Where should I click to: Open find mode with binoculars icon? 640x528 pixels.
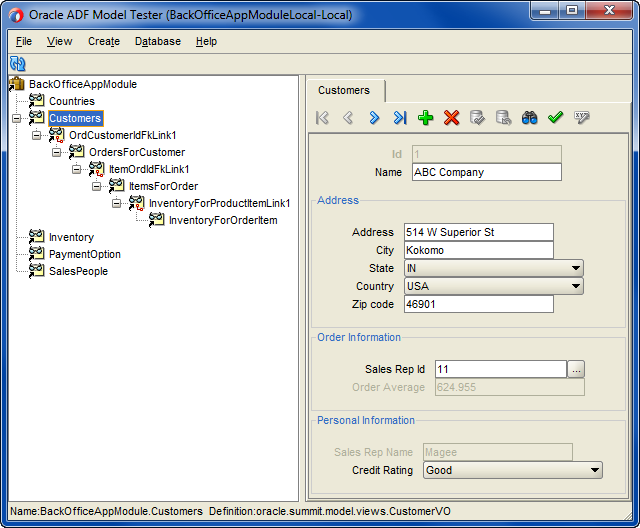(x=529, y=118)
